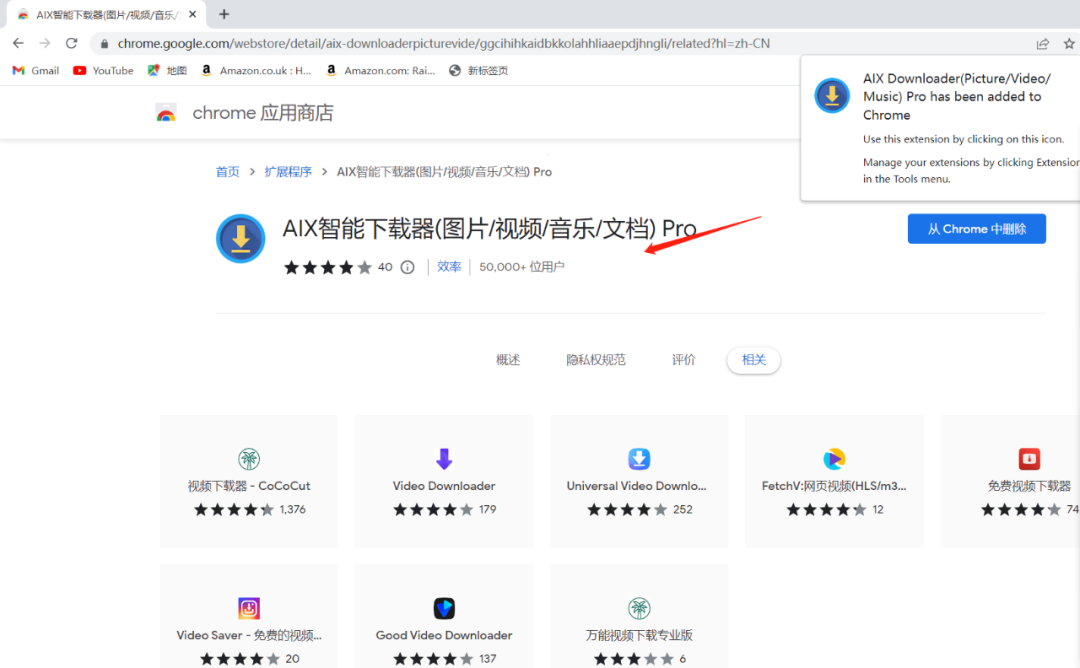
Task: Click the 视频下载器 - CoCoCut palm tree icon
Action: tap(248, 458)
